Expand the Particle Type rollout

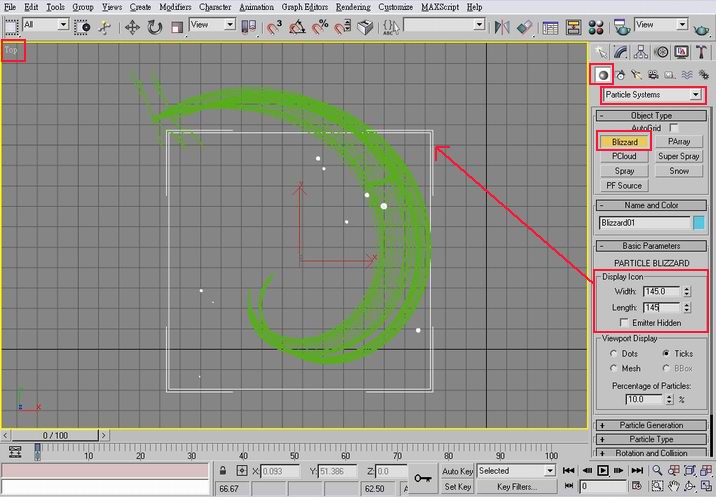pyautogui.click(x=652, y=439)
